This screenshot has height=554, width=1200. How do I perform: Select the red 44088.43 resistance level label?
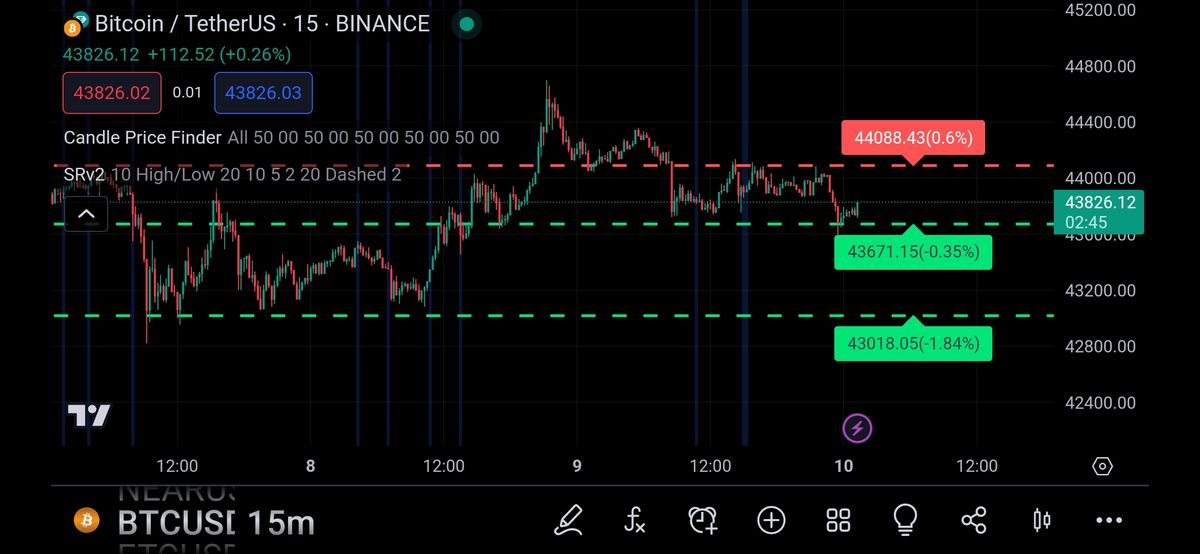click(x=913, y=139)
